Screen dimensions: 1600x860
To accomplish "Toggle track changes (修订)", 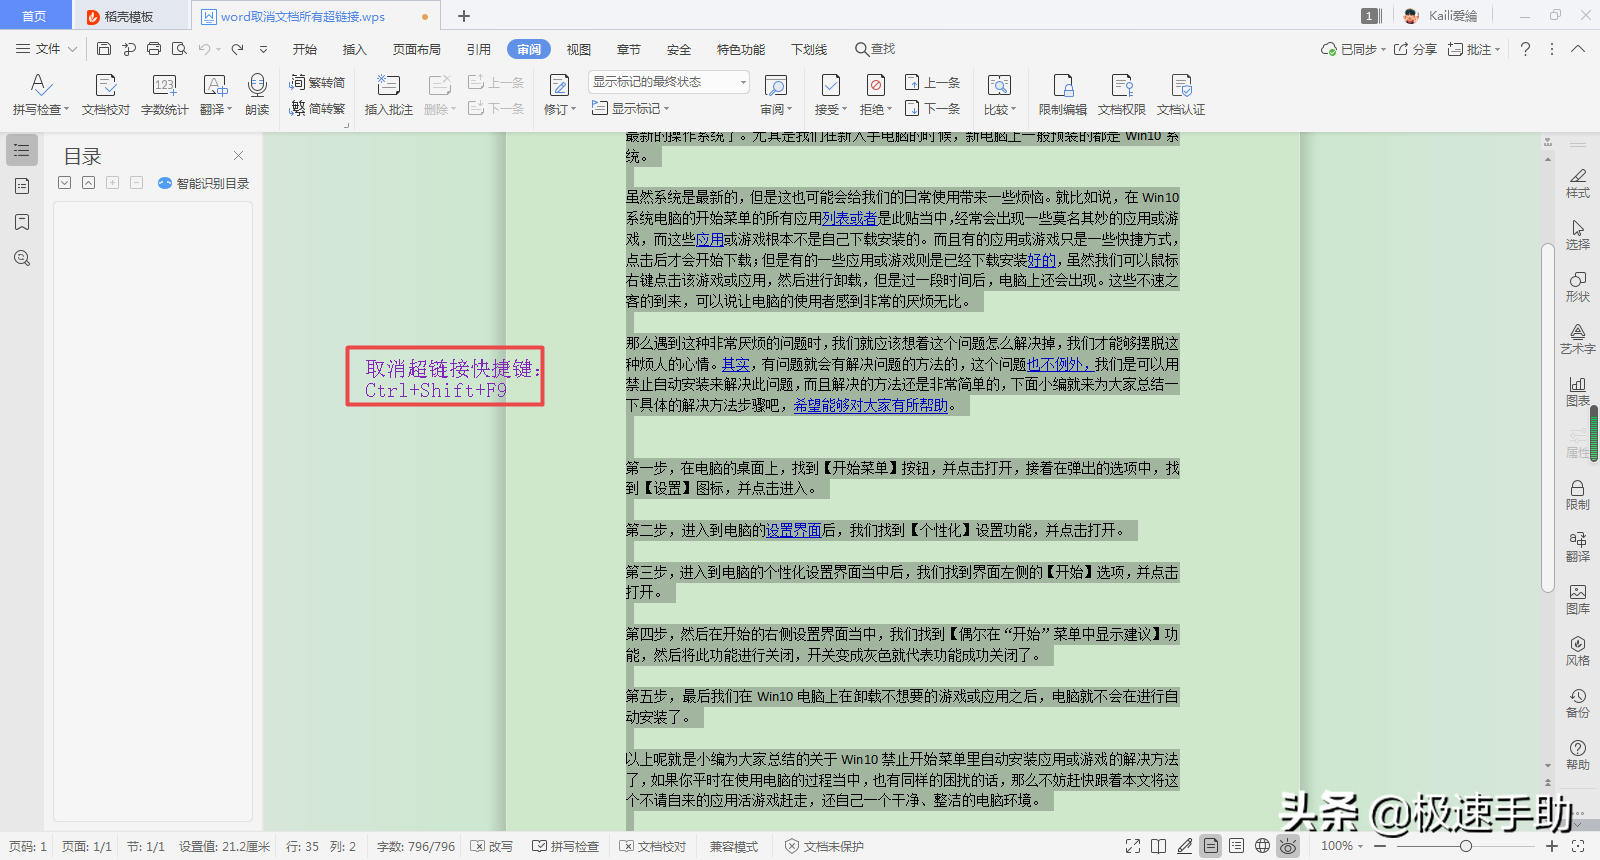I will (x=559, y=95).
